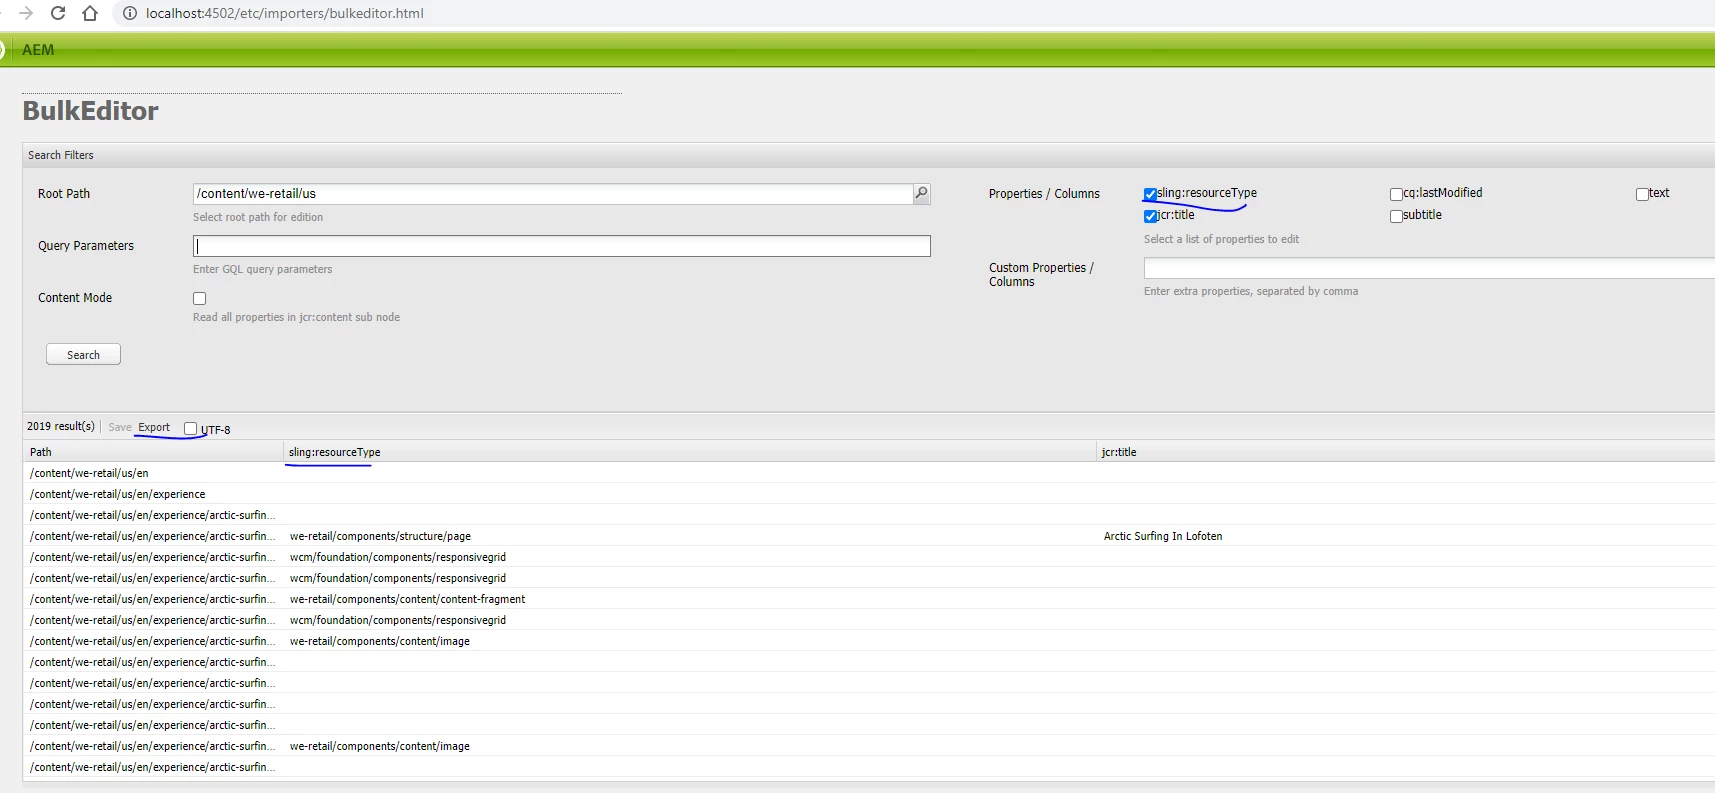Click the Content Mode label
This screenshot has width=1715, height=793.
pyautogui.click(x=75, y=298)
